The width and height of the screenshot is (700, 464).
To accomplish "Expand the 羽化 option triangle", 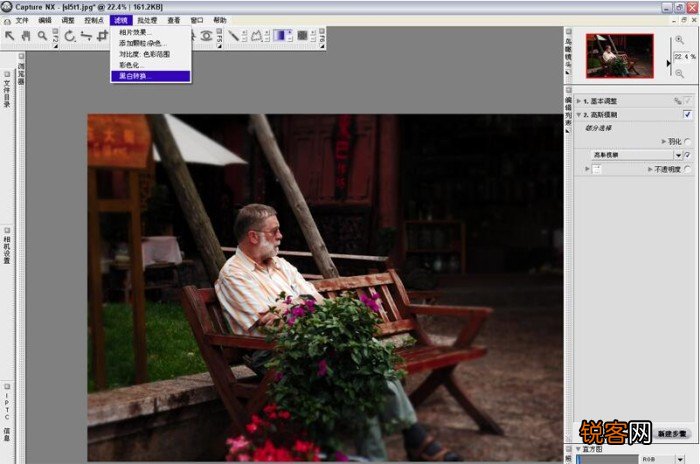I will [663, 142].
